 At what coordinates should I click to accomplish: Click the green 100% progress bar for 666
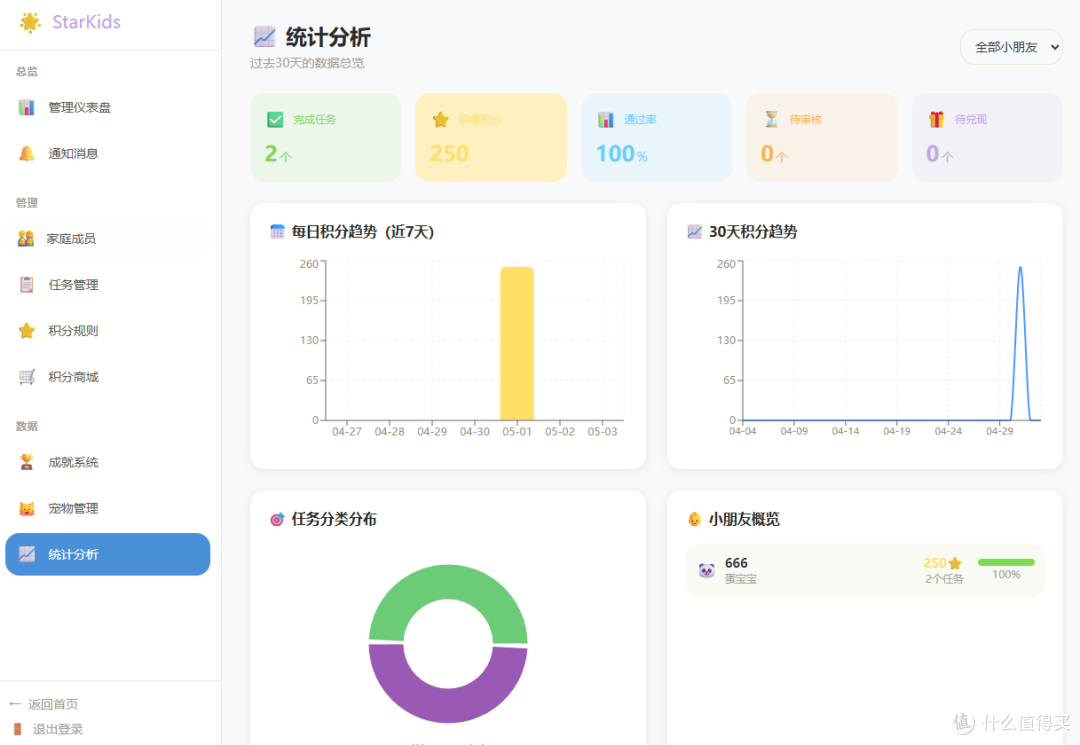1006,563
